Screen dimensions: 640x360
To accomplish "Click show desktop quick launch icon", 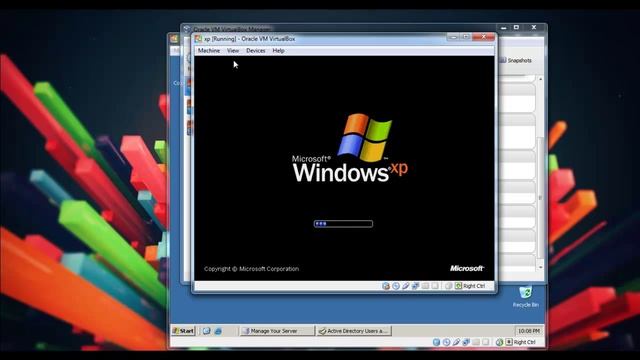I will point(207,331).
